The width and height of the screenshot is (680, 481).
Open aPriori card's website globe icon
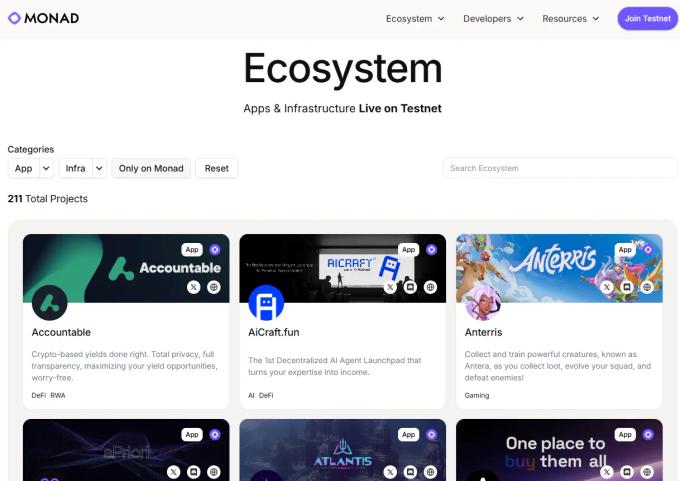(214, 472)
